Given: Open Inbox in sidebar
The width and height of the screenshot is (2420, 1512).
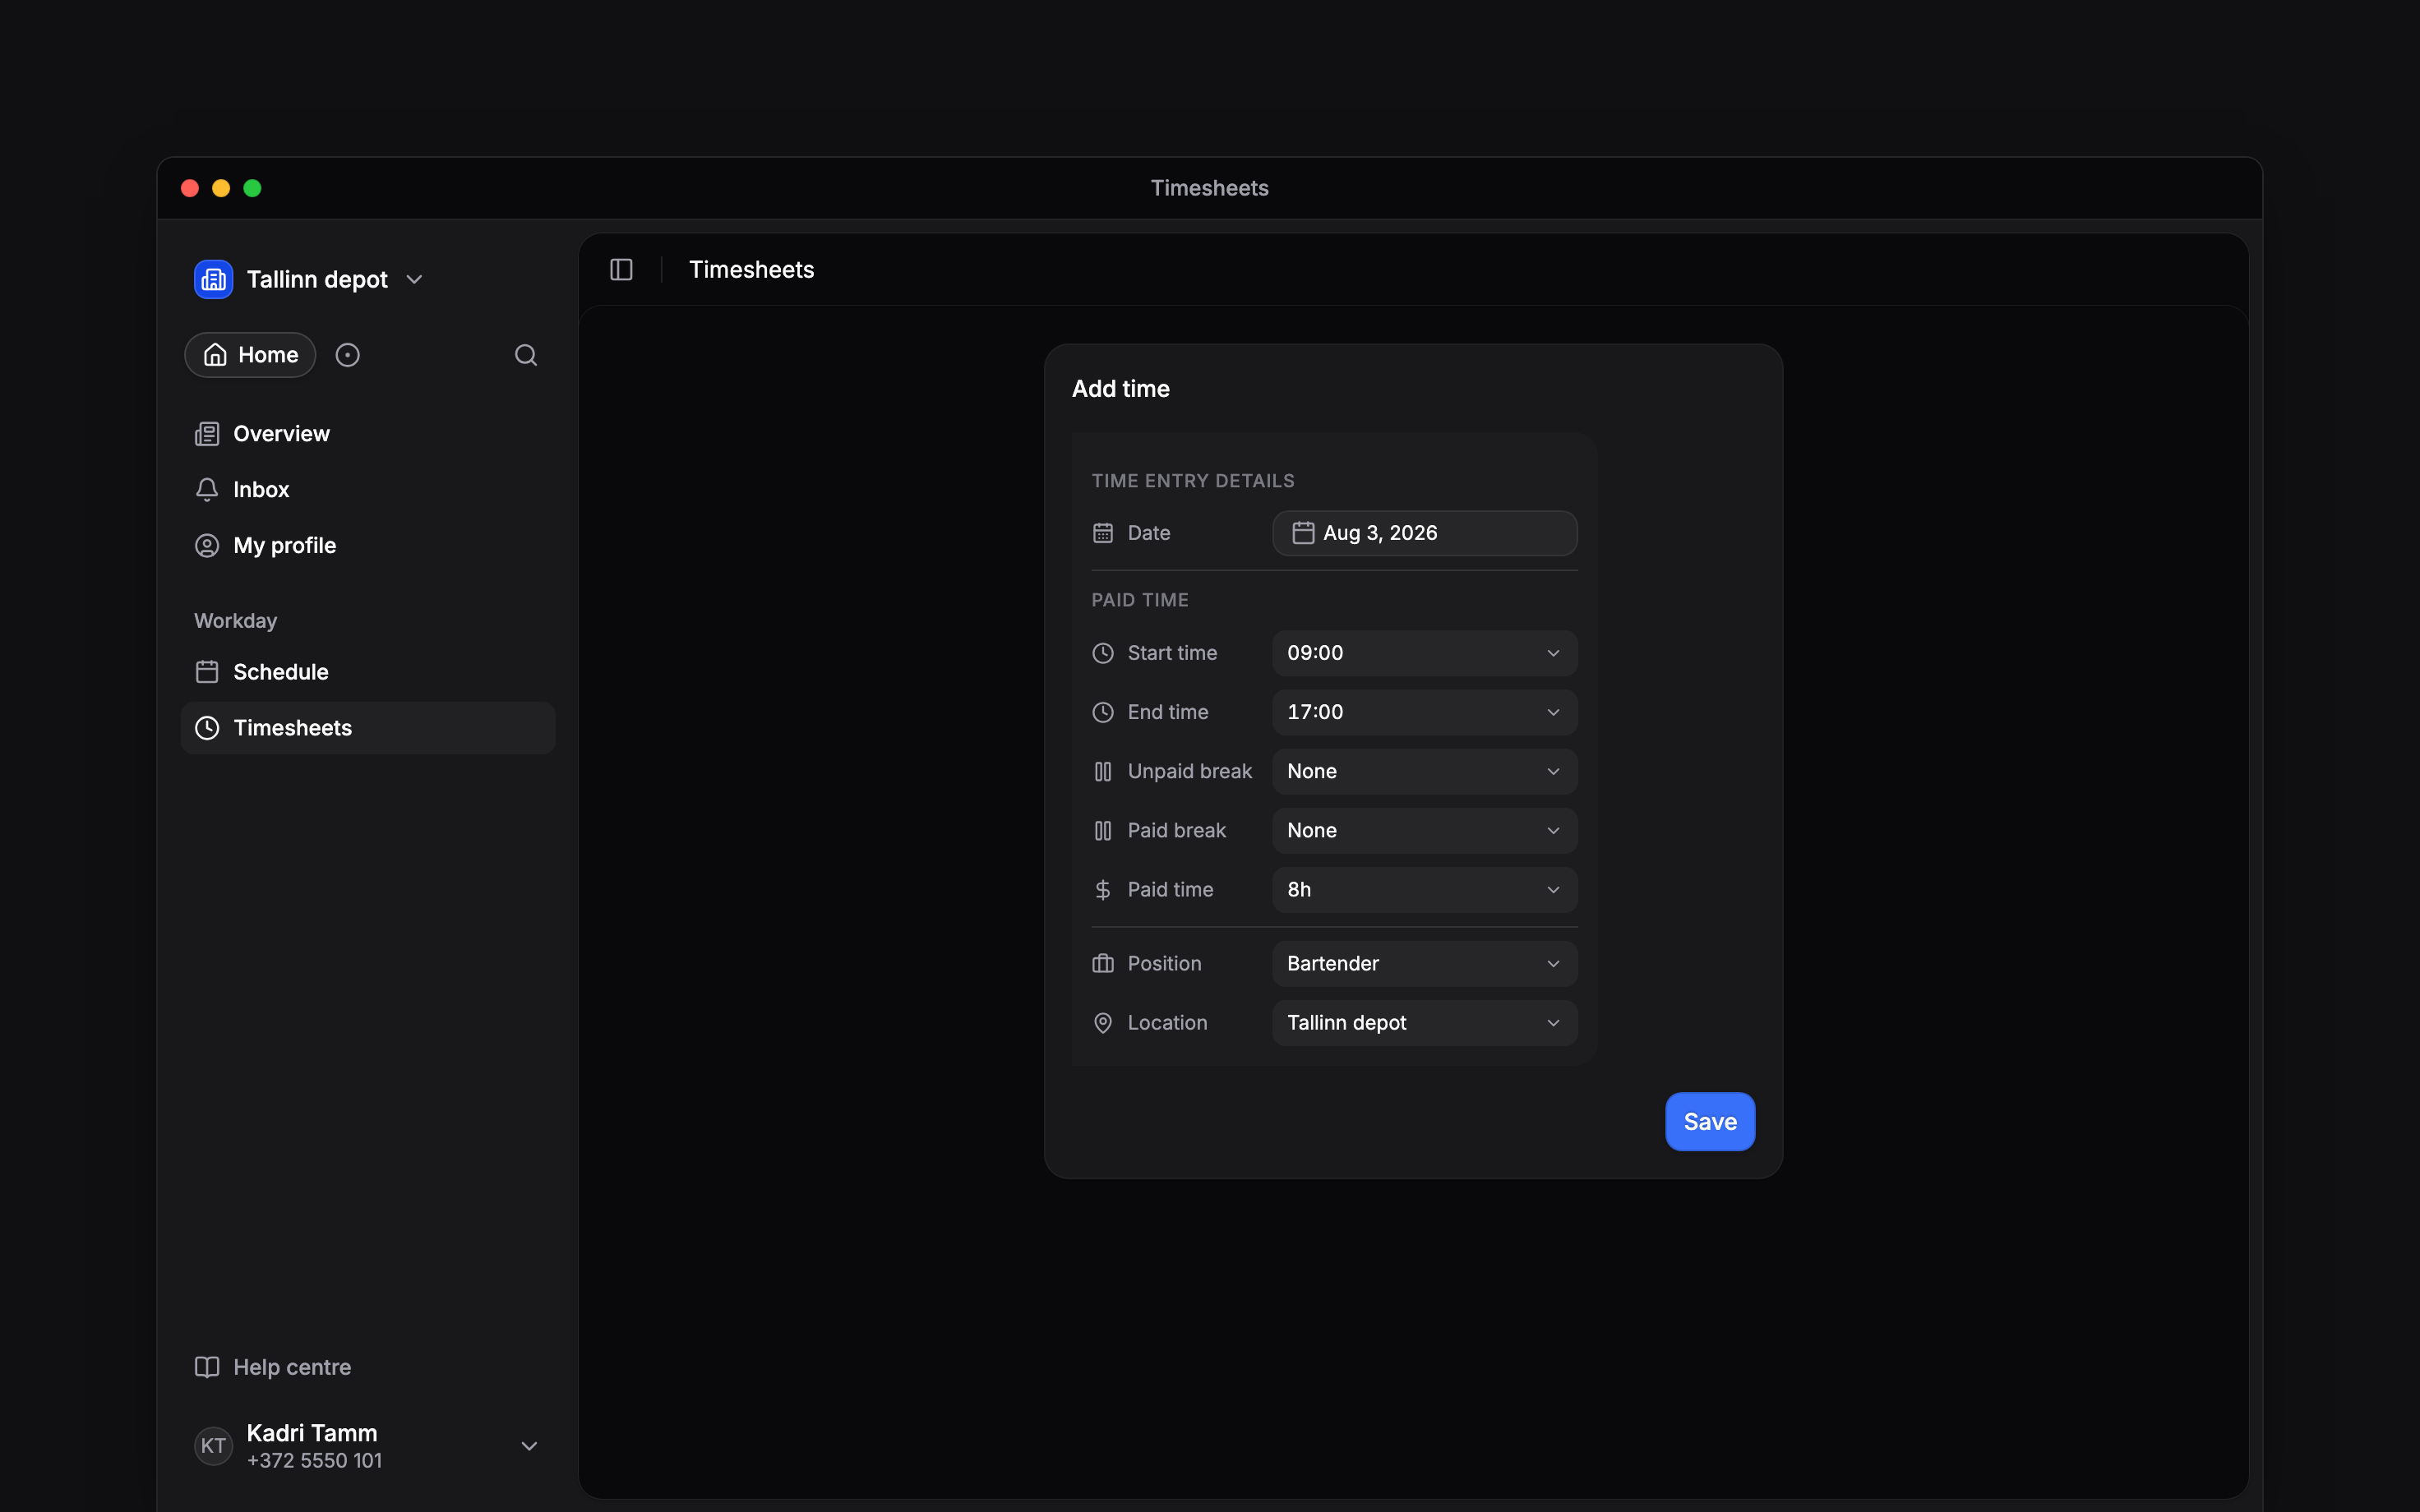Looking at the screenshot, I should click(x=367, y=490).
